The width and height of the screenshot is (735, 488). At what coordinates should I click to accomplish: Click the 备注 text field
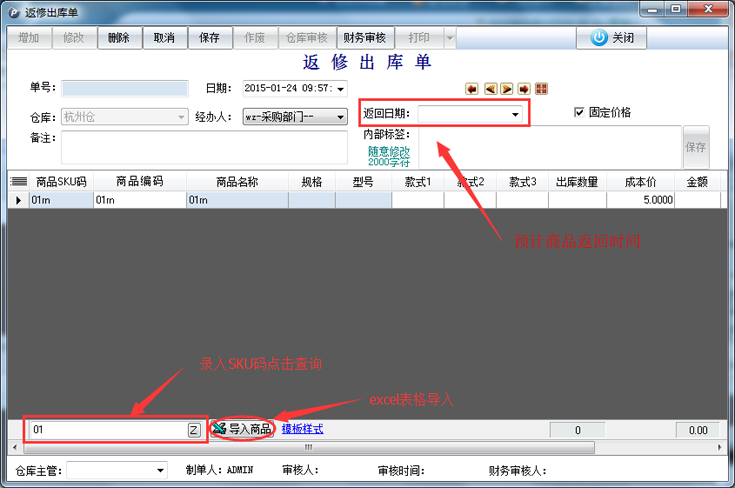coord(202,147)
